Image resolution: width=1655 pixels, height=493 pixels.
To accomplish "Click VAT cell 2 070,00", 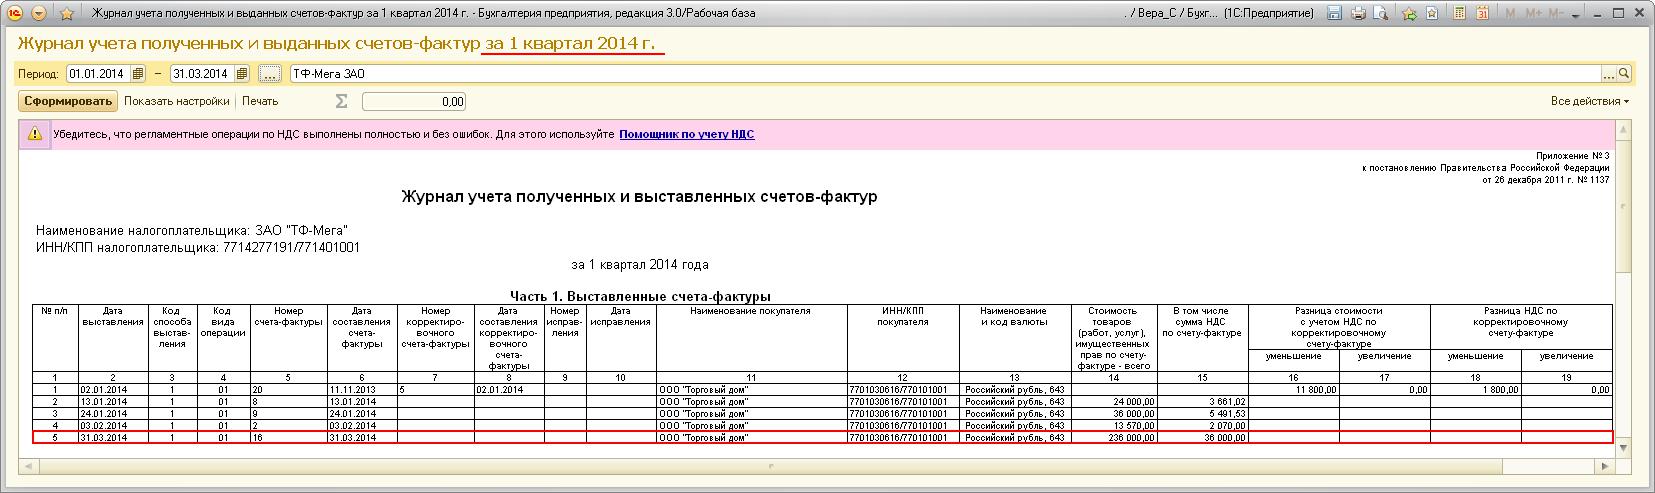I will tap(1203, 425).
